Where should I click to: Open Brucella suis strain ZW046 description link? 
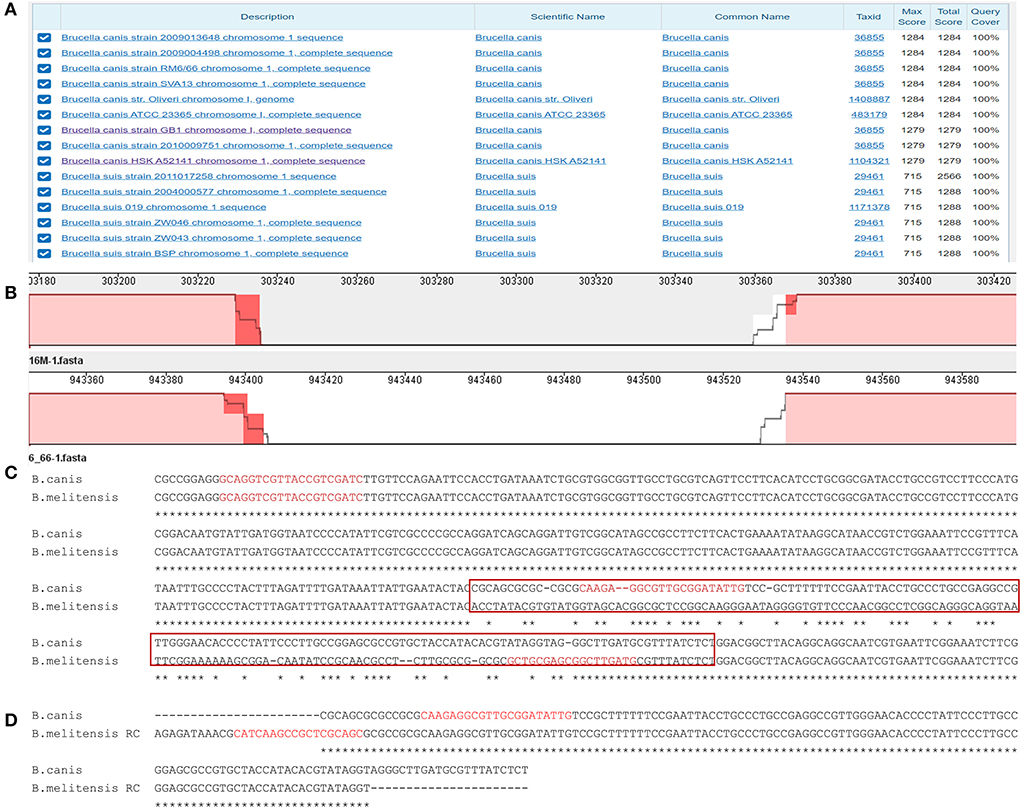click(x=211, y=223)
